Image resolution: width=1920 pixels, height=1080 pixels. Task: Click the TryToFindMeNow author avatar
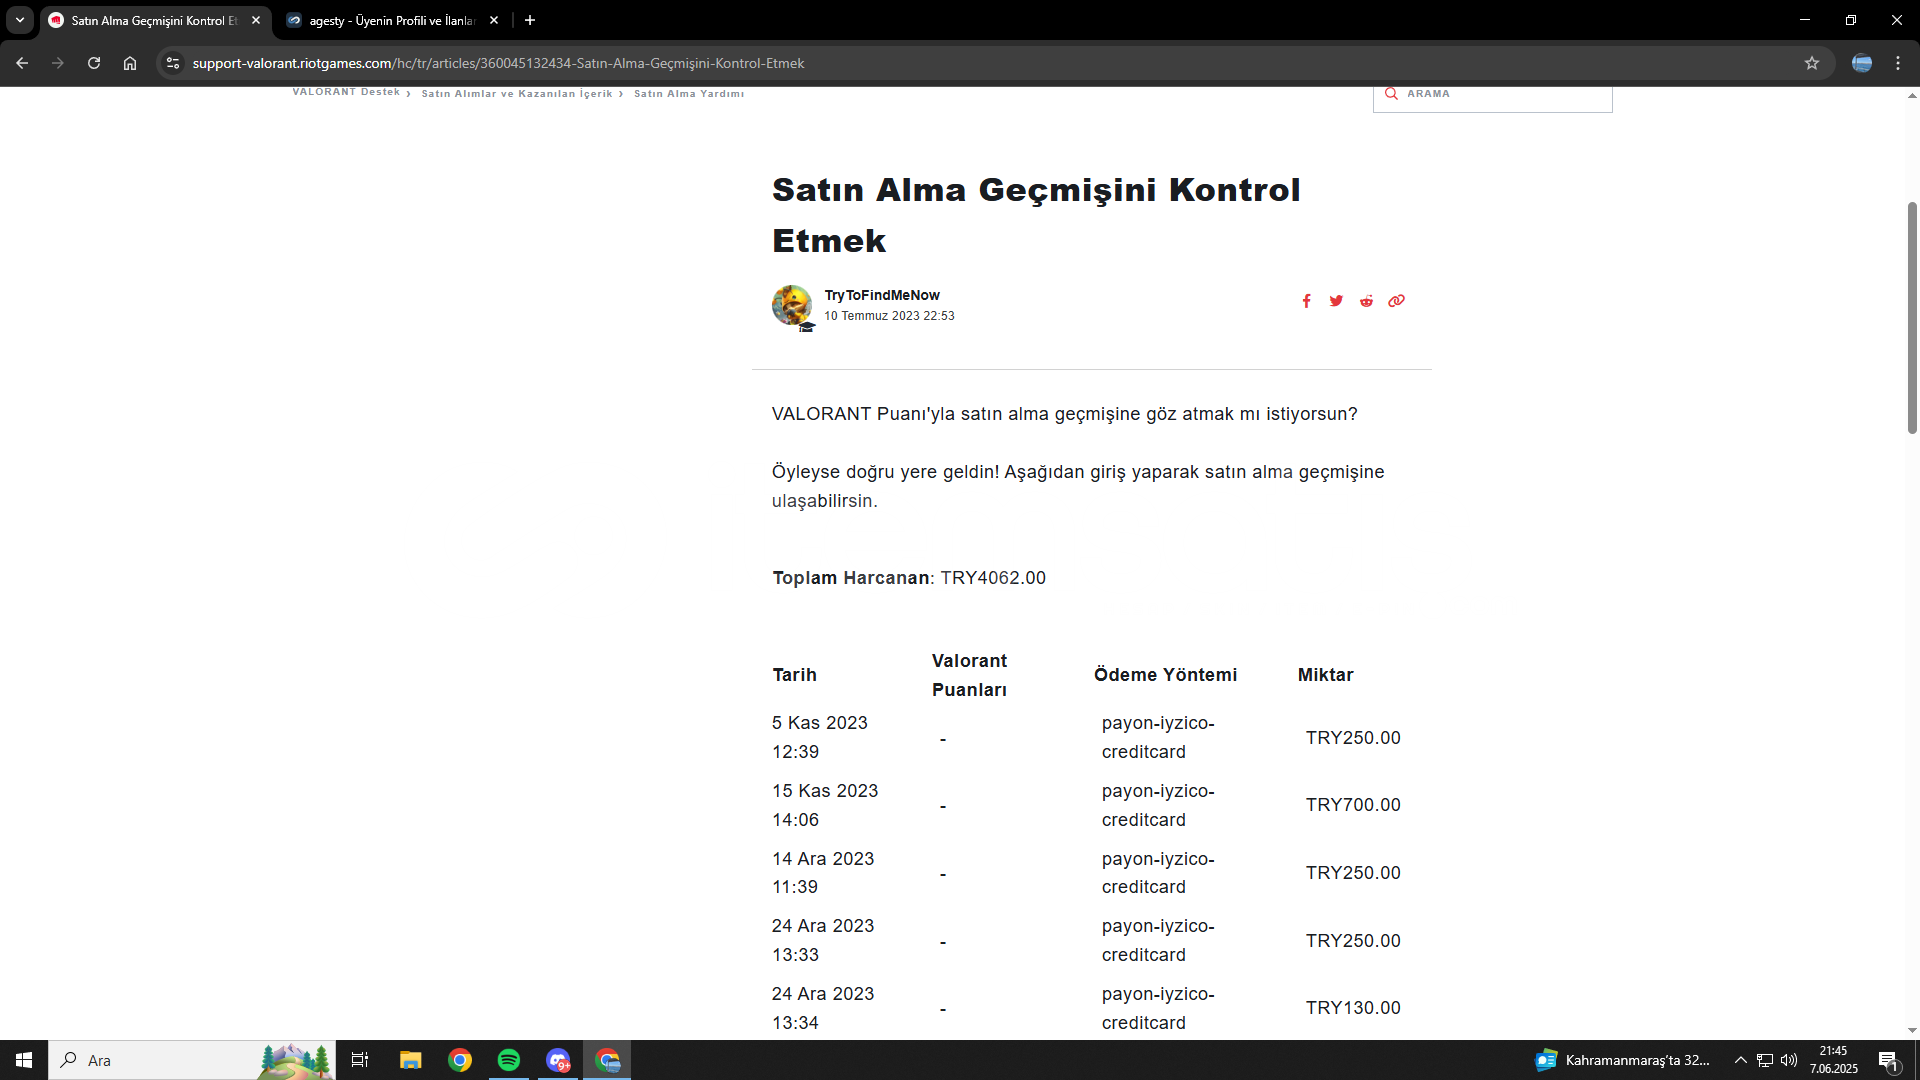792,306
